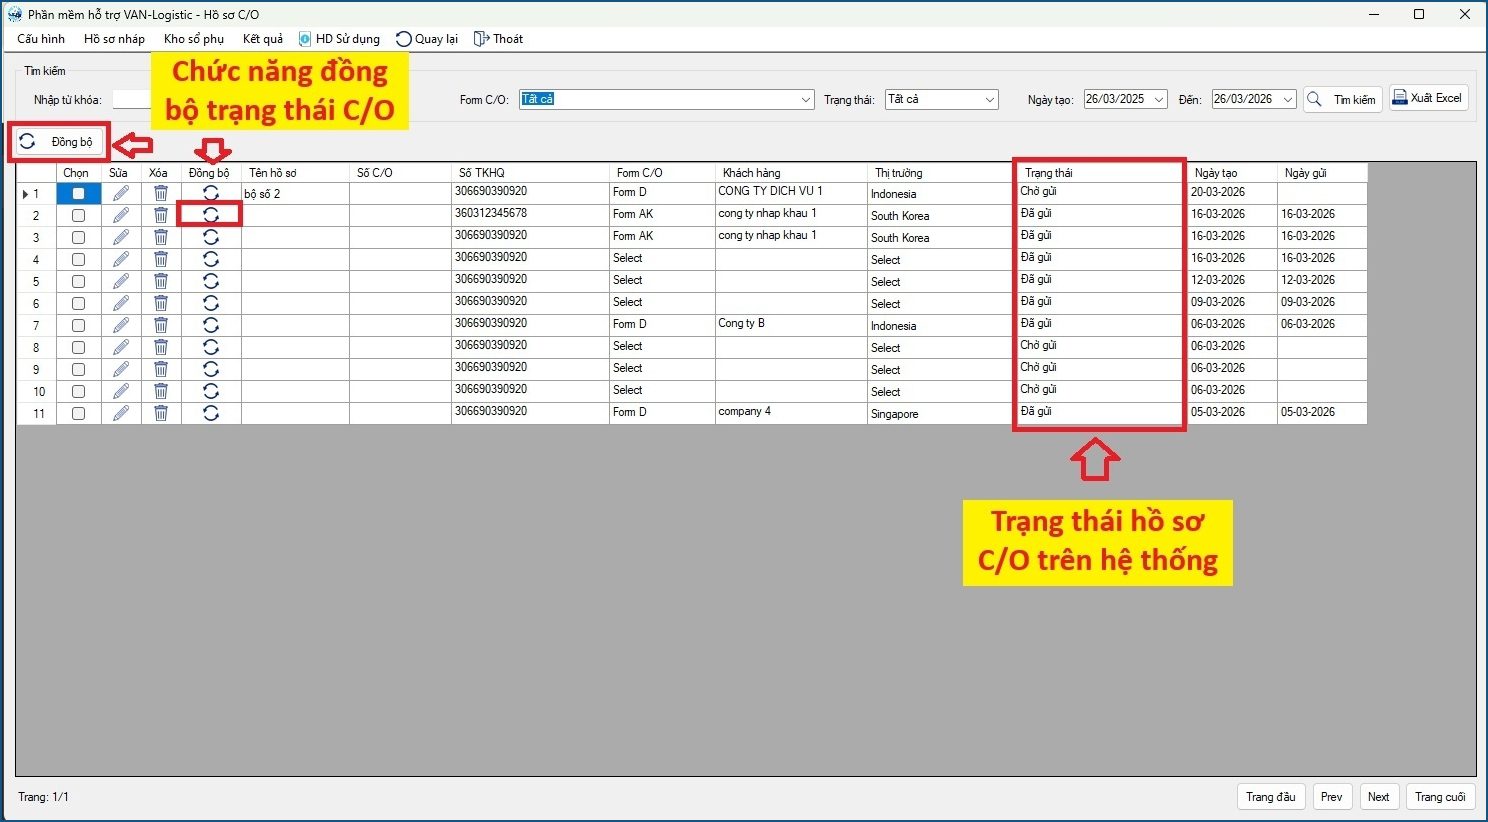Click the sync icon in row 7
Image resolution: width=1488 pixels, height=822 pixels.
(x=211, y=325)
